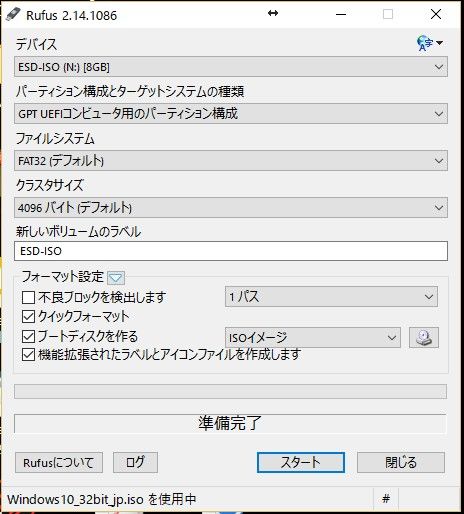Open the partition scheme GPT UEFI dropdown

pos(231,114)
